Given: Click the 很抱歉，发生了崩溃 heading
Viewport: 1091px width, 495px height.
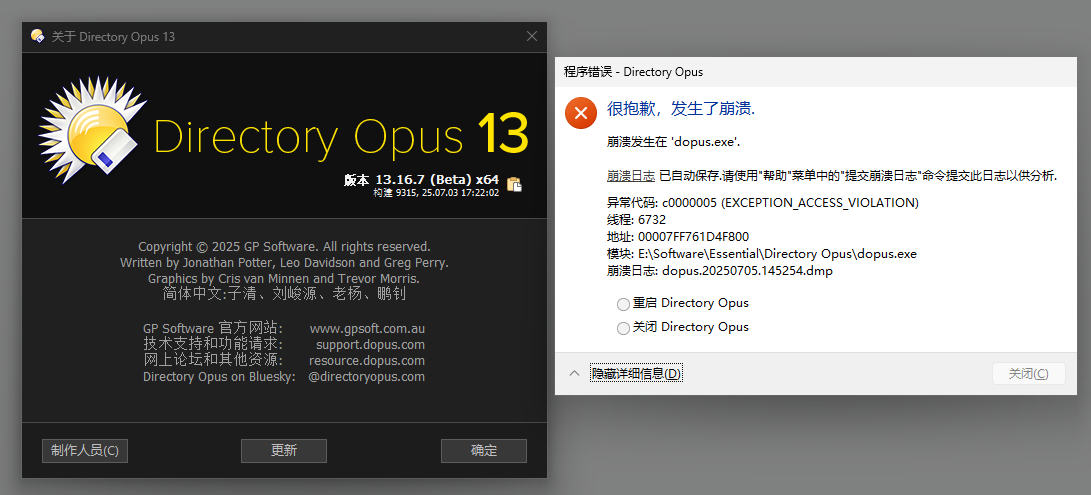Looking at the screenshot, I should [x=681, y=109].
